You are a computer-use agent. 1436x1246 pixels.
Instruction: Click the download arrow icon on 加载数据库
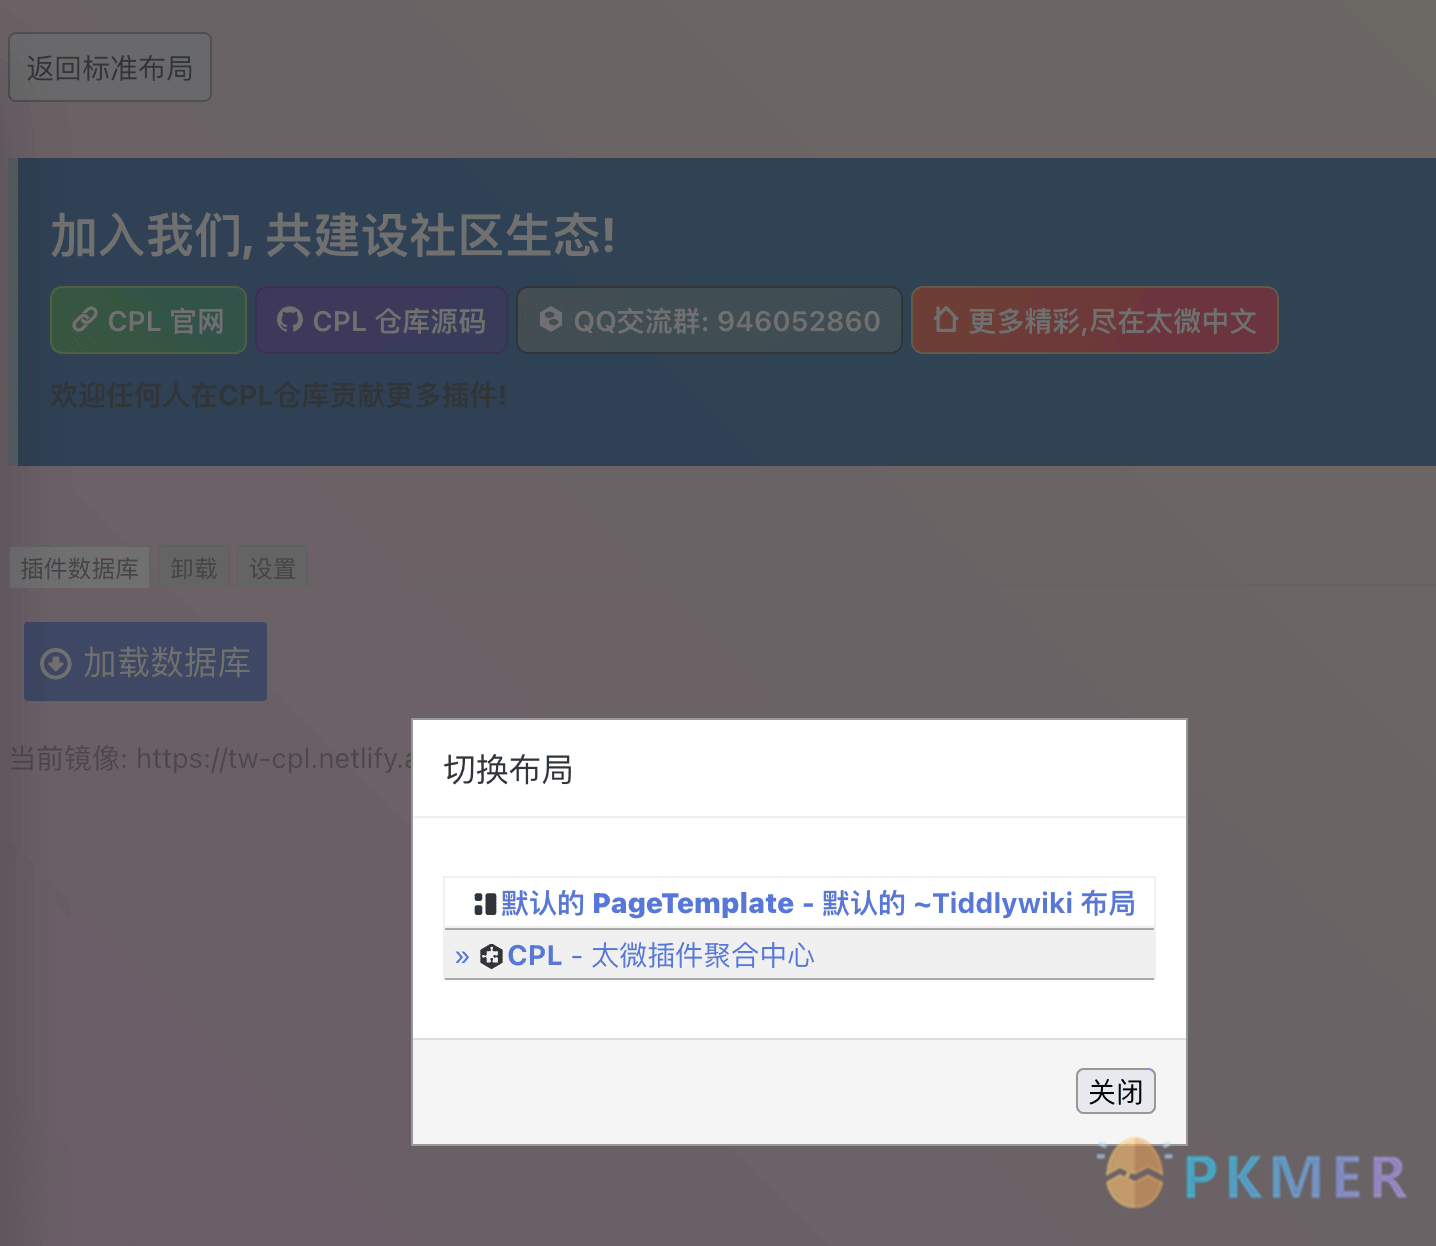click(x=56, y=663)
